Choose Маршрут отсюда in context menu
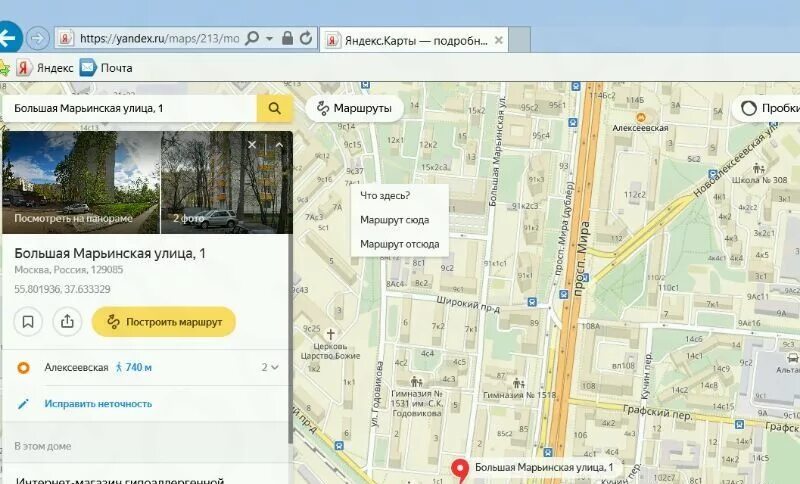The width and height of the screenshot is (800, 484). click(399, 244)
